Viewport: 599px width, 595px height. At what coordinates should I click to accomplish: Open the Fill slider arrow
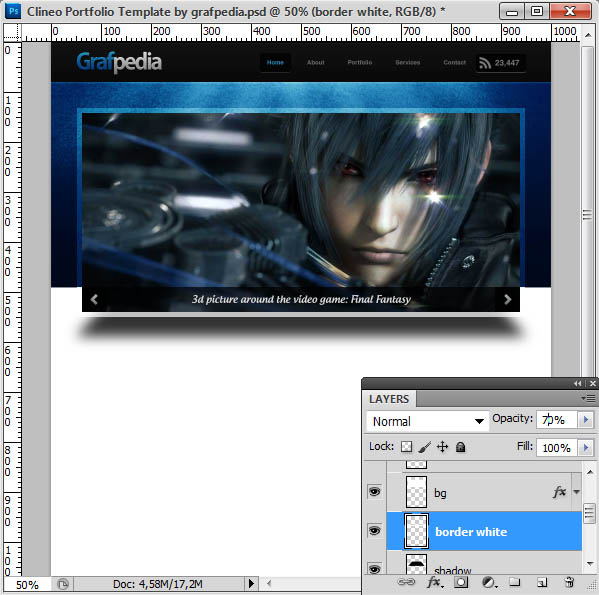pos(586,447)
